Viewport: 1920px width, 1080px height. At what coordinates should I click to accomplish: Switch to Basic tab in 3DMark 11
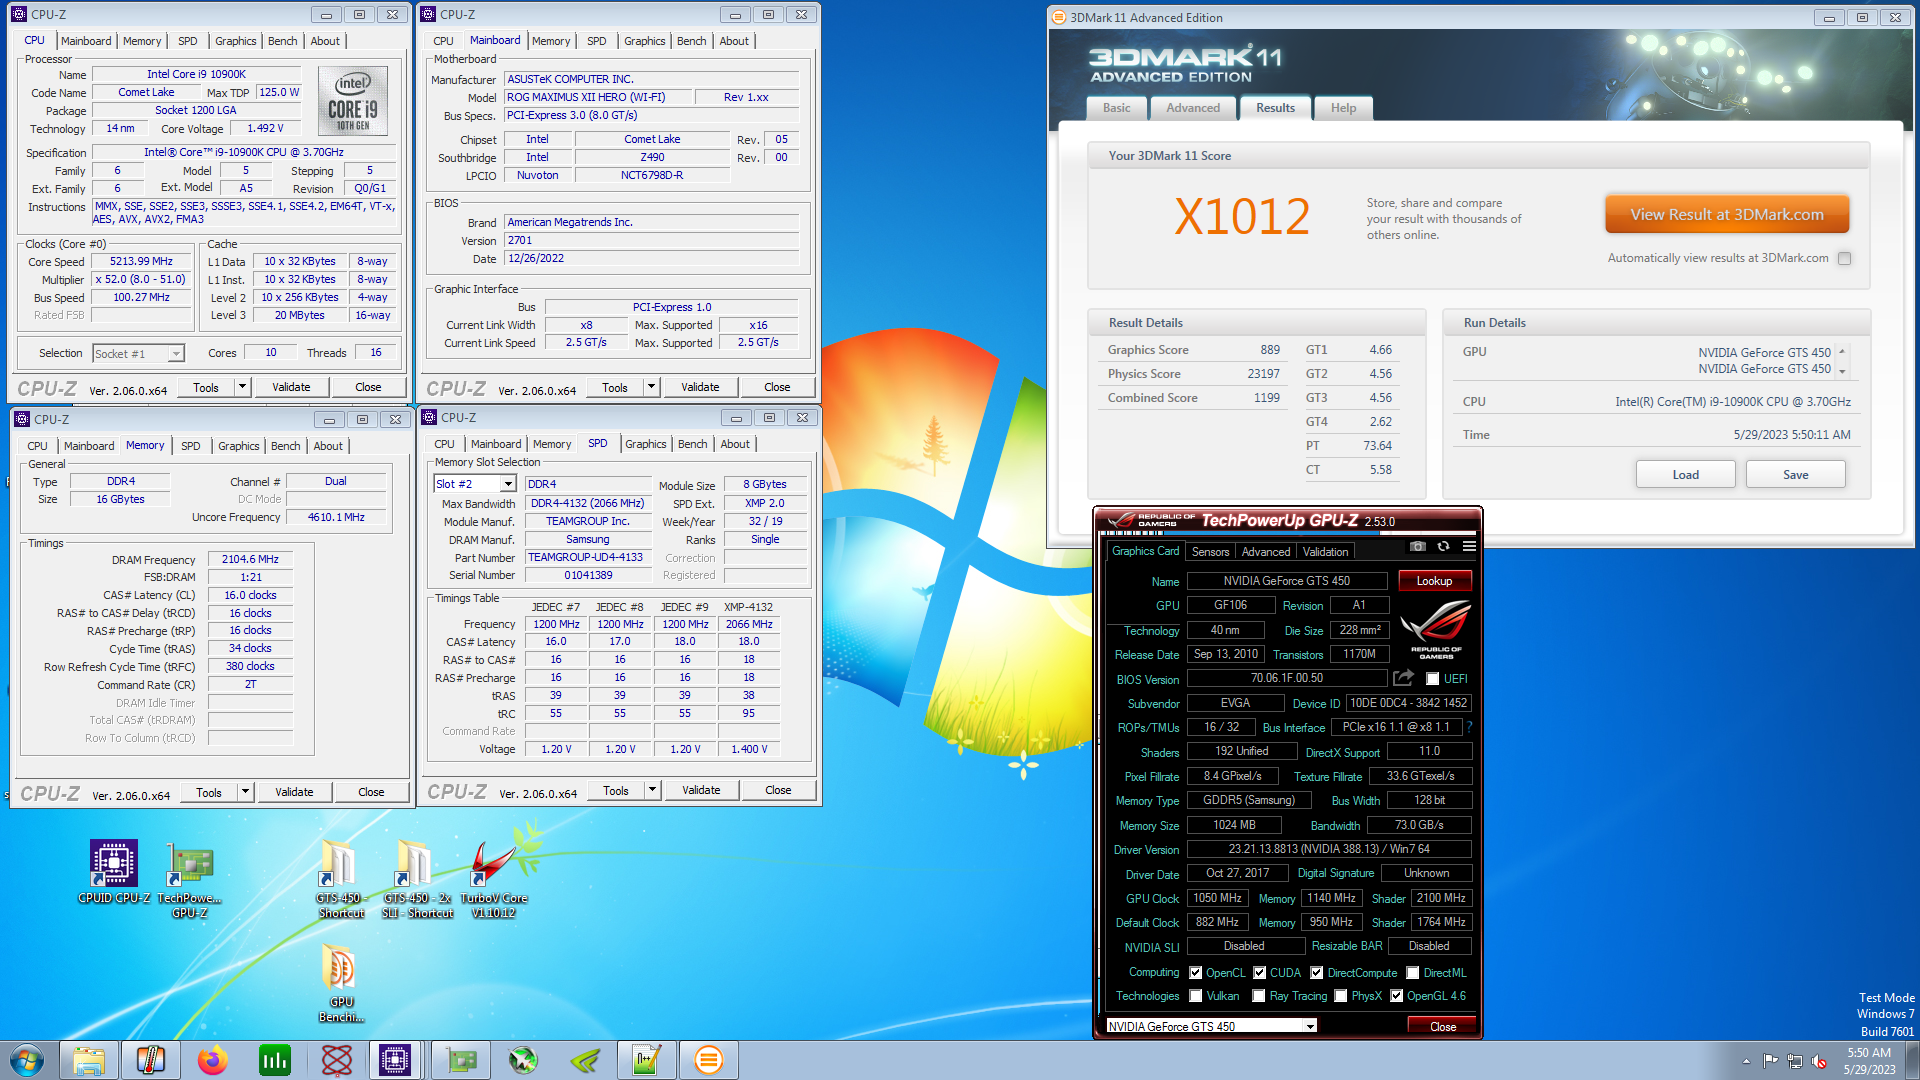point(1117,108)
